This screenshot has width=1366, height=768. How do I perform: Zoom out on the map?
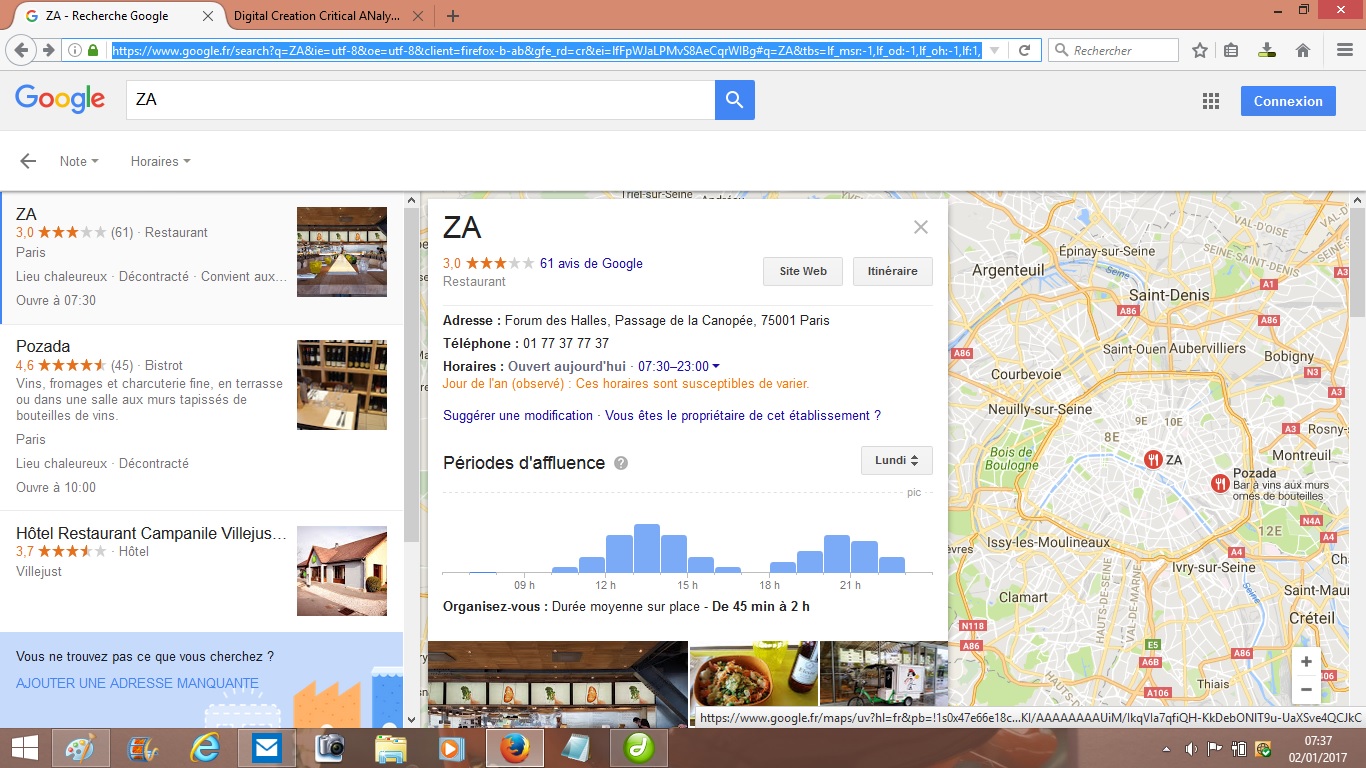pyautogui.click(x=1306, y=689)
